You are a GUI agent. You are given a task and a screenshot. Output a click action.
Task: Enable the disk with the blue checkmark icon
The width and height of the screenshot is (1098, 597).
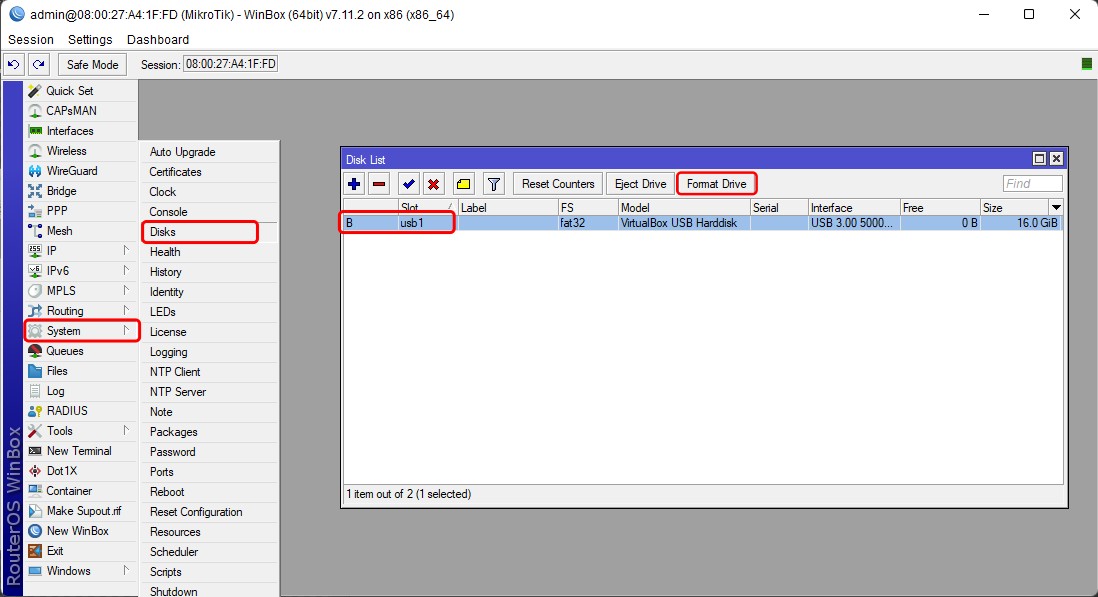[x=408, y=184]
